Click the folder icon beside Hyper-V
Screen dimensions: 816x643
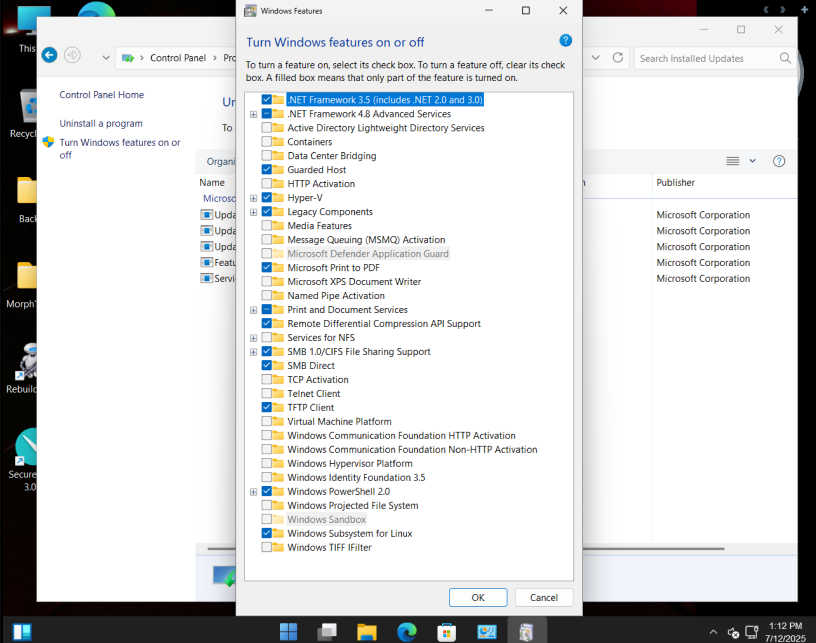(278, 198)
